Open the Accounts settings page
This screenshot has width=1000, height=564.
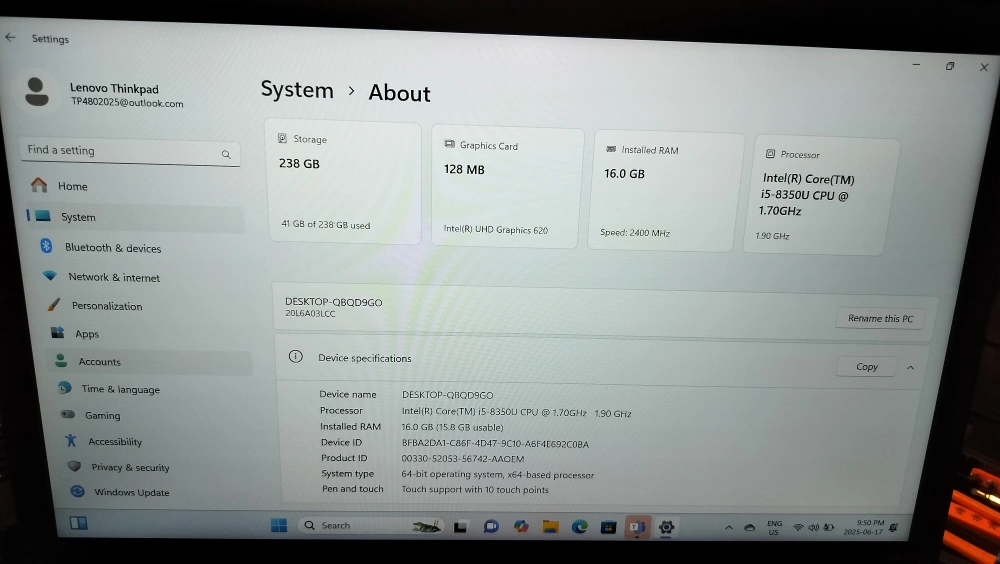point(99,362)
